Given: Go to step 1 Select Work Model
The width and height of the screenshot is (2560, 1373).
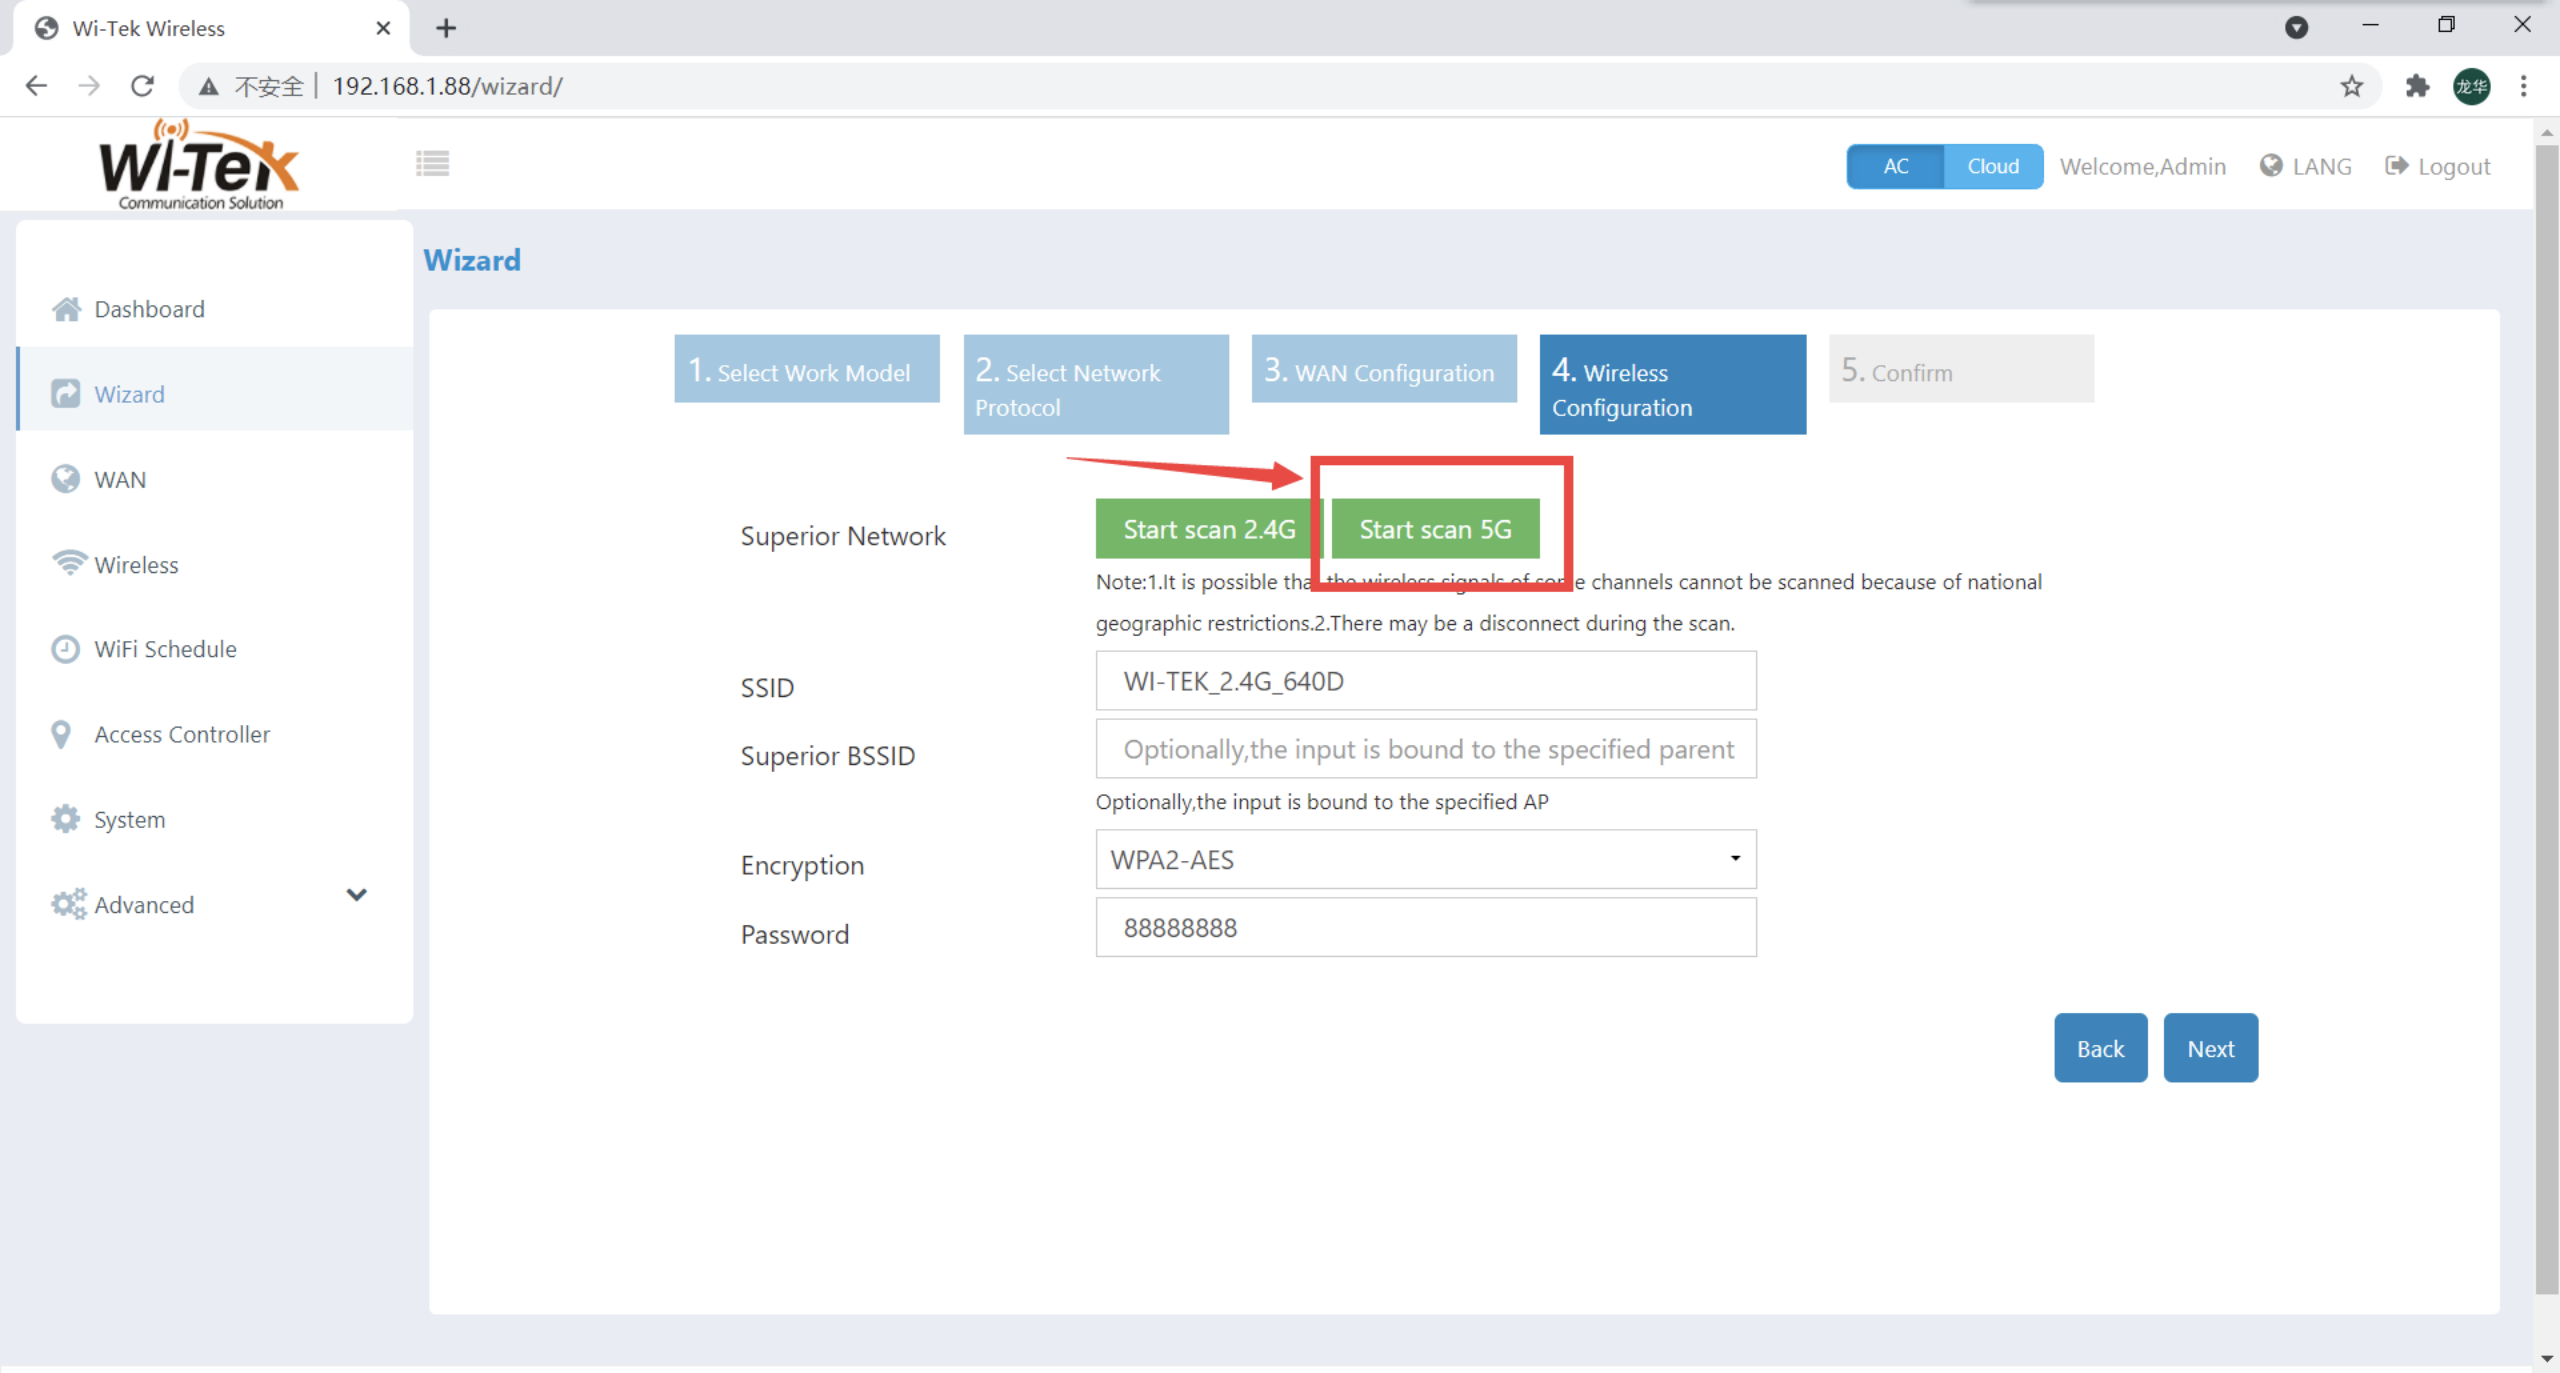Looking at the screenshot, I should (806, 370).
